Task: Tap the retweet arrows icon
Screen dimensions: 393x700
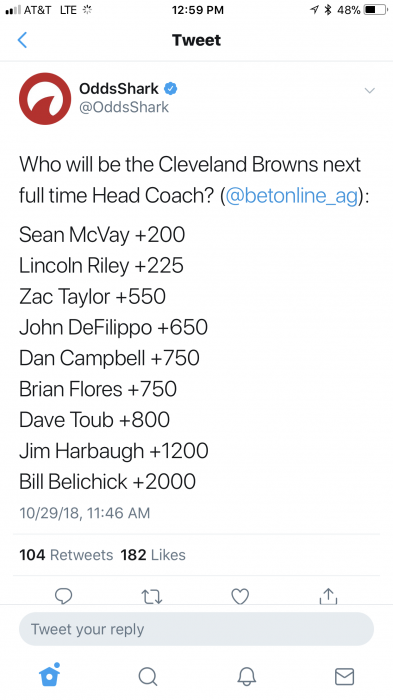Action: pos(152,596)
